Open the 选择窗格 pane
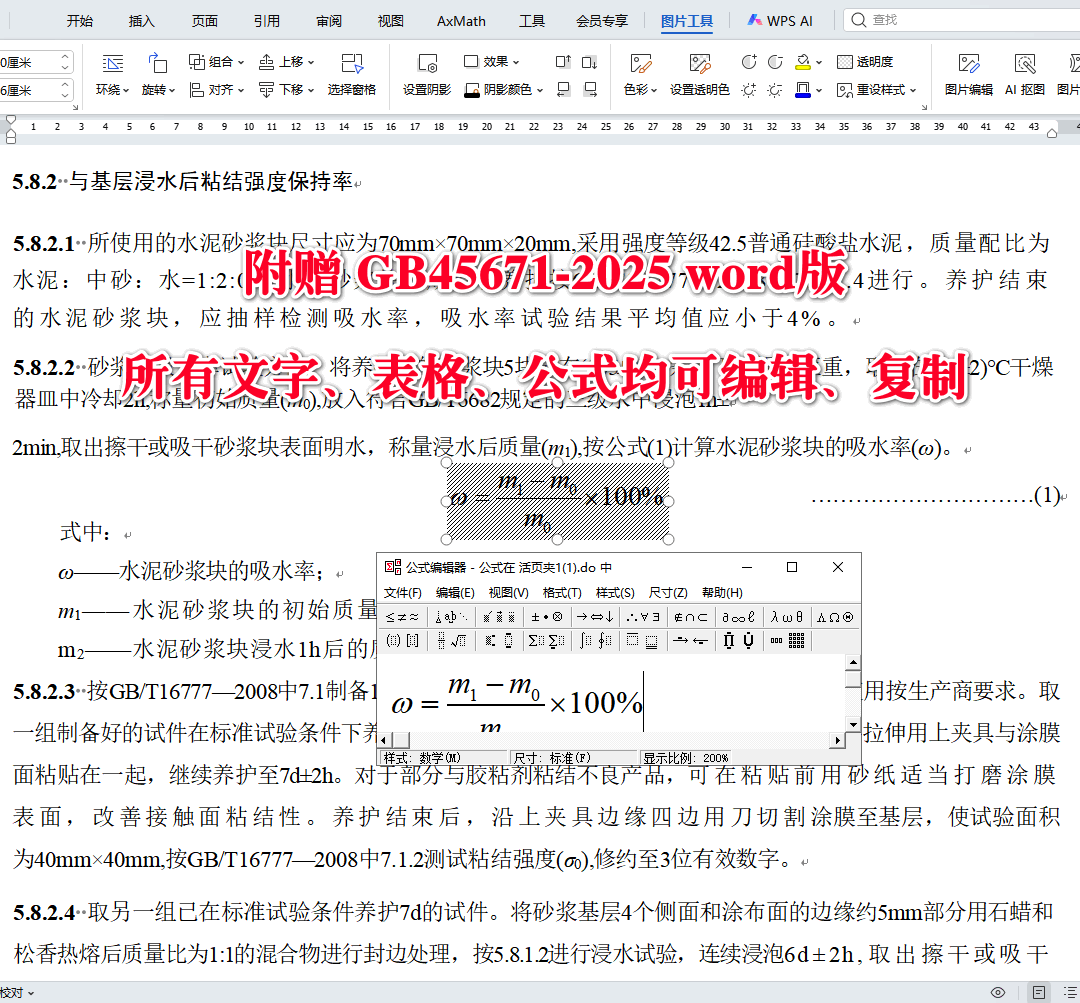1080x1003 pixels. (351, 72)
